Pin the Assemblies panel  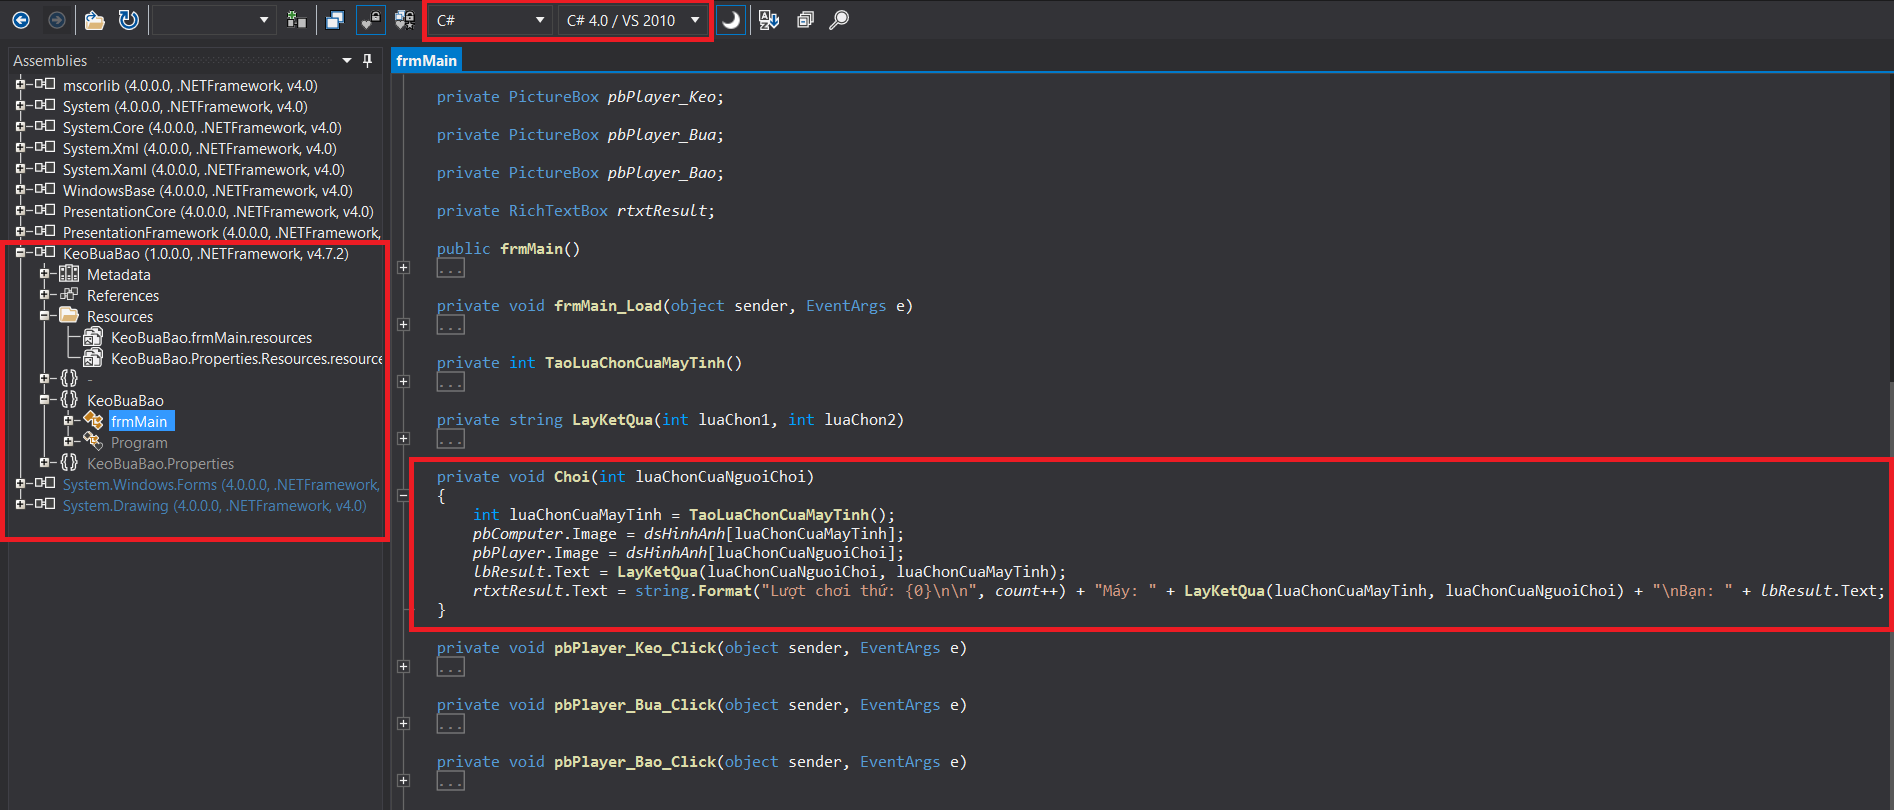click(x=367, y=61)
